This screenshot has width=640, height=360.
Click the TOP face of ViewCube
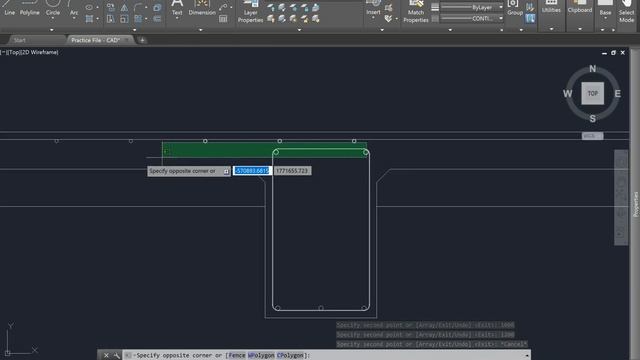point(592,93)
